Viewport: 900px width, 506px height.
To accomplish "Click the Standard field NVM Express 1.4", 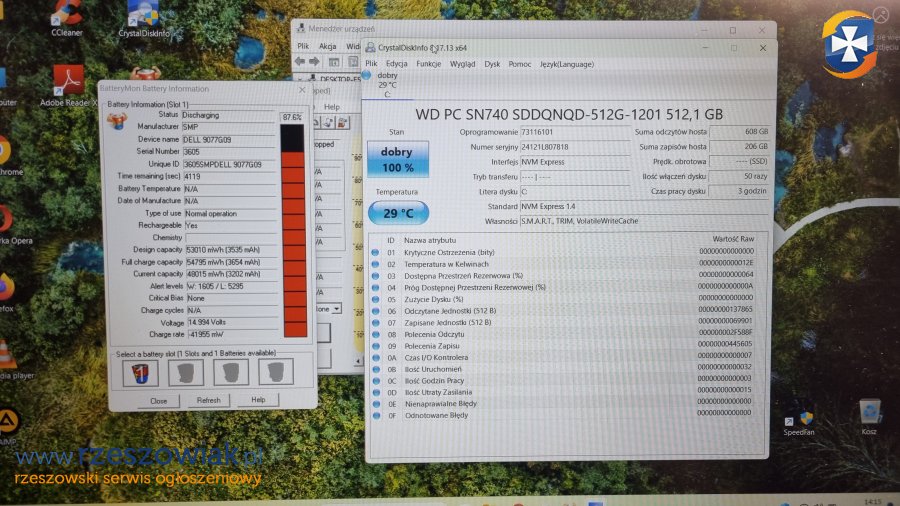I will (644, 206).
